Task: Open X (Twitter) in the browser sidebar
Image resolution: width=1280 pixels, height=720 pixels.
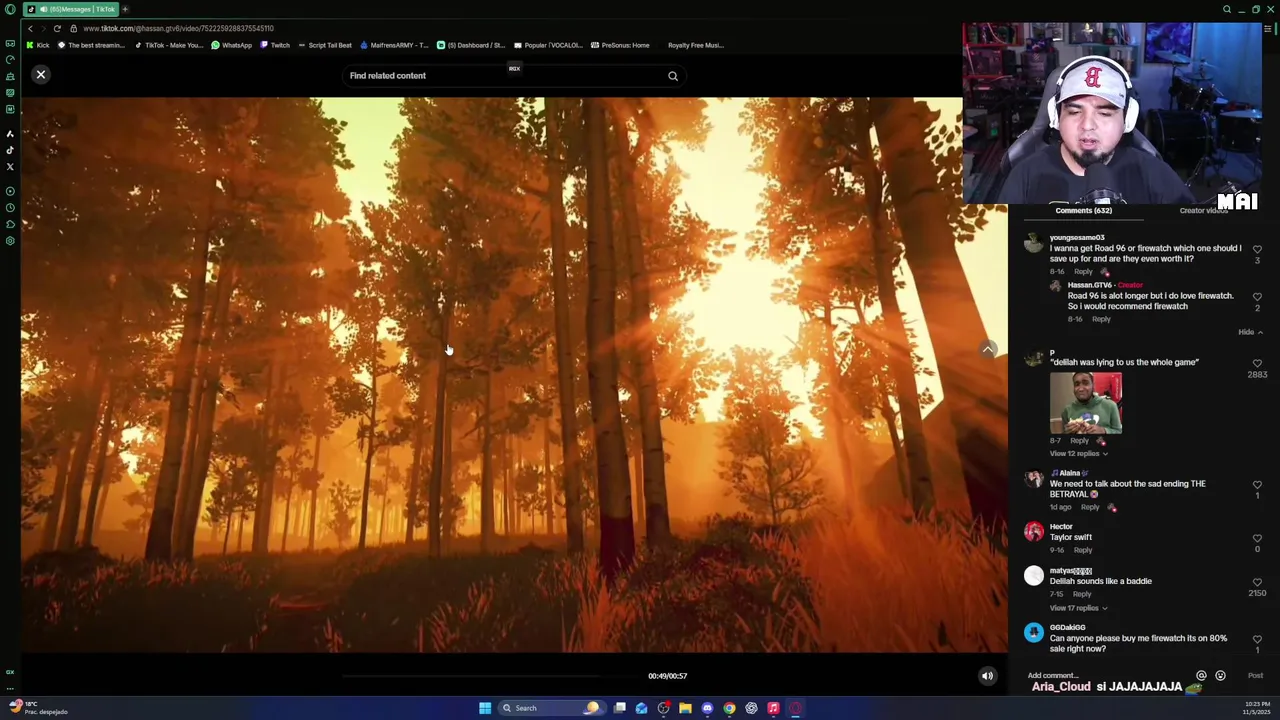Action: tap(10, 166)
